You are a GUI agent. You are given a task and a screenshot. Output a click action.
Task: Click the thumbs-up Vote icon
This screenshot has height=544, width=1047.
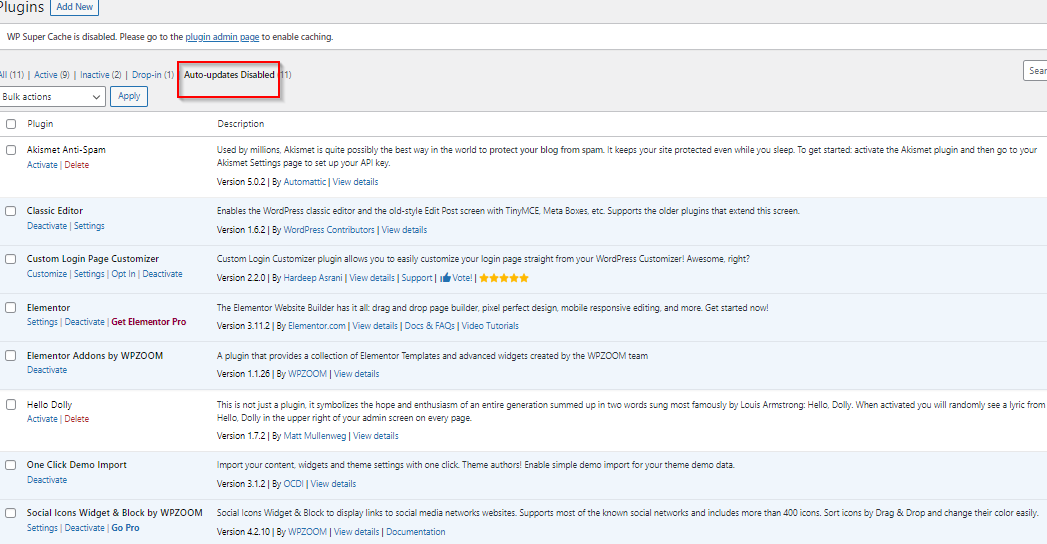click(x=445, y=278)
